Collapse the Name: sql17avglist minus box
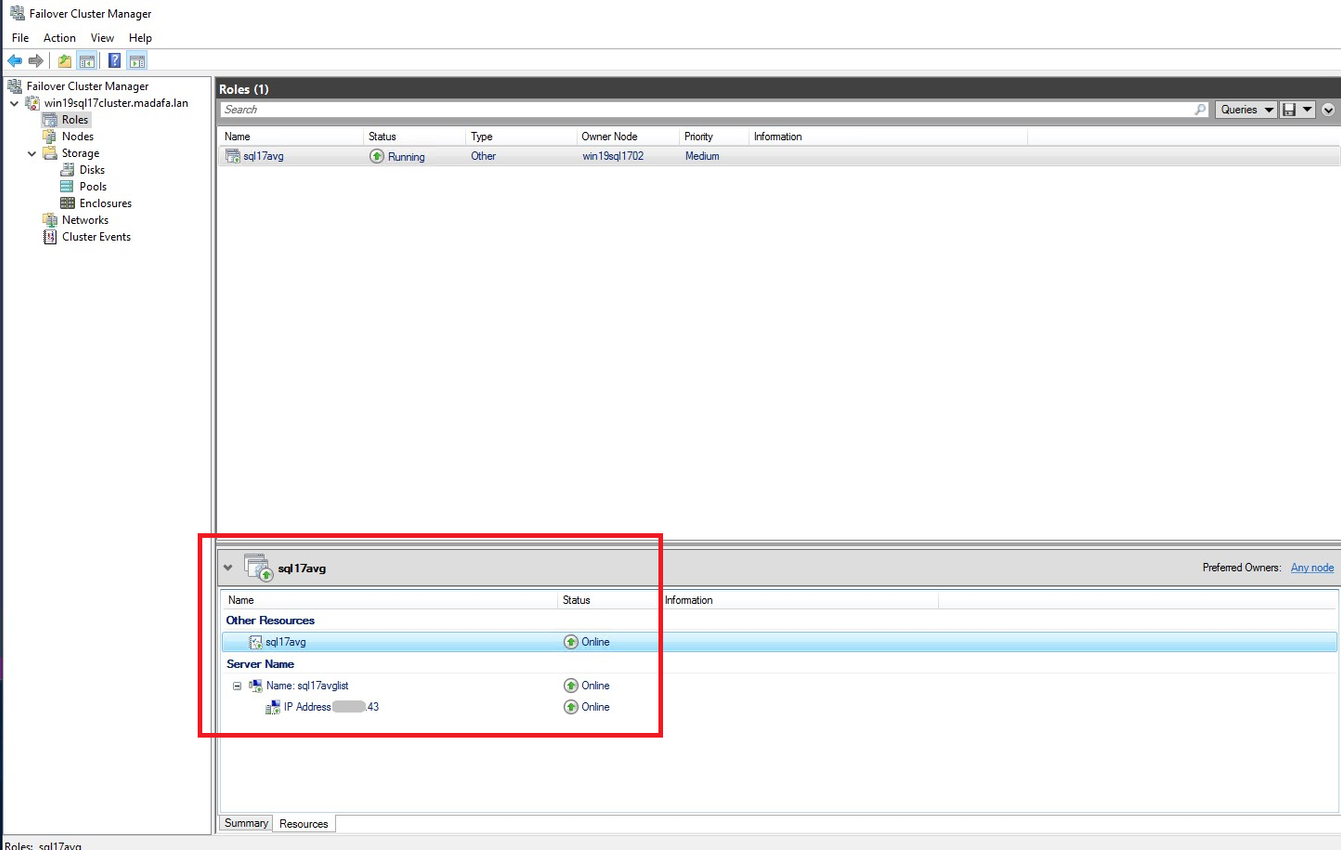The height and width of the screenshot is (850, 1341). click(237, 686)
